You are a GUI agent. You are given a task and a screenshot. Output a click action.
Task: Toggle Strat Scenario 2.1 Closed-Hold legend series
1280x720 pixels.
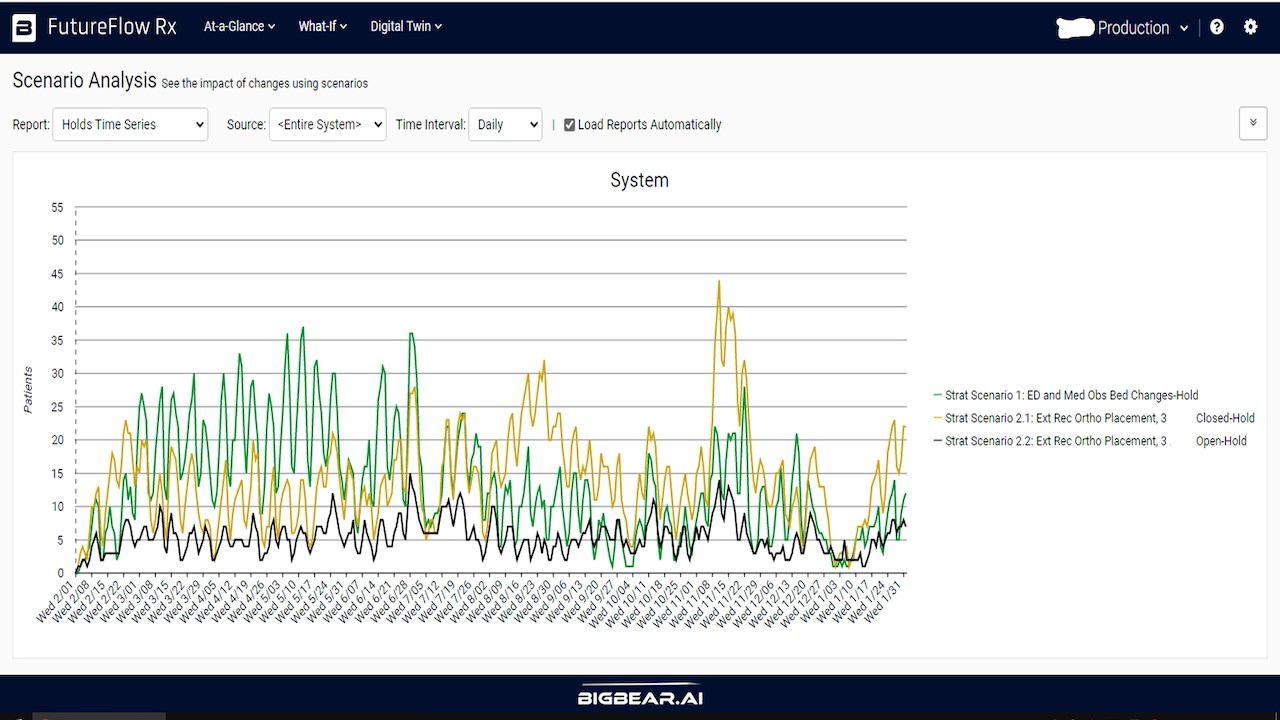(x=1094, y=418)
